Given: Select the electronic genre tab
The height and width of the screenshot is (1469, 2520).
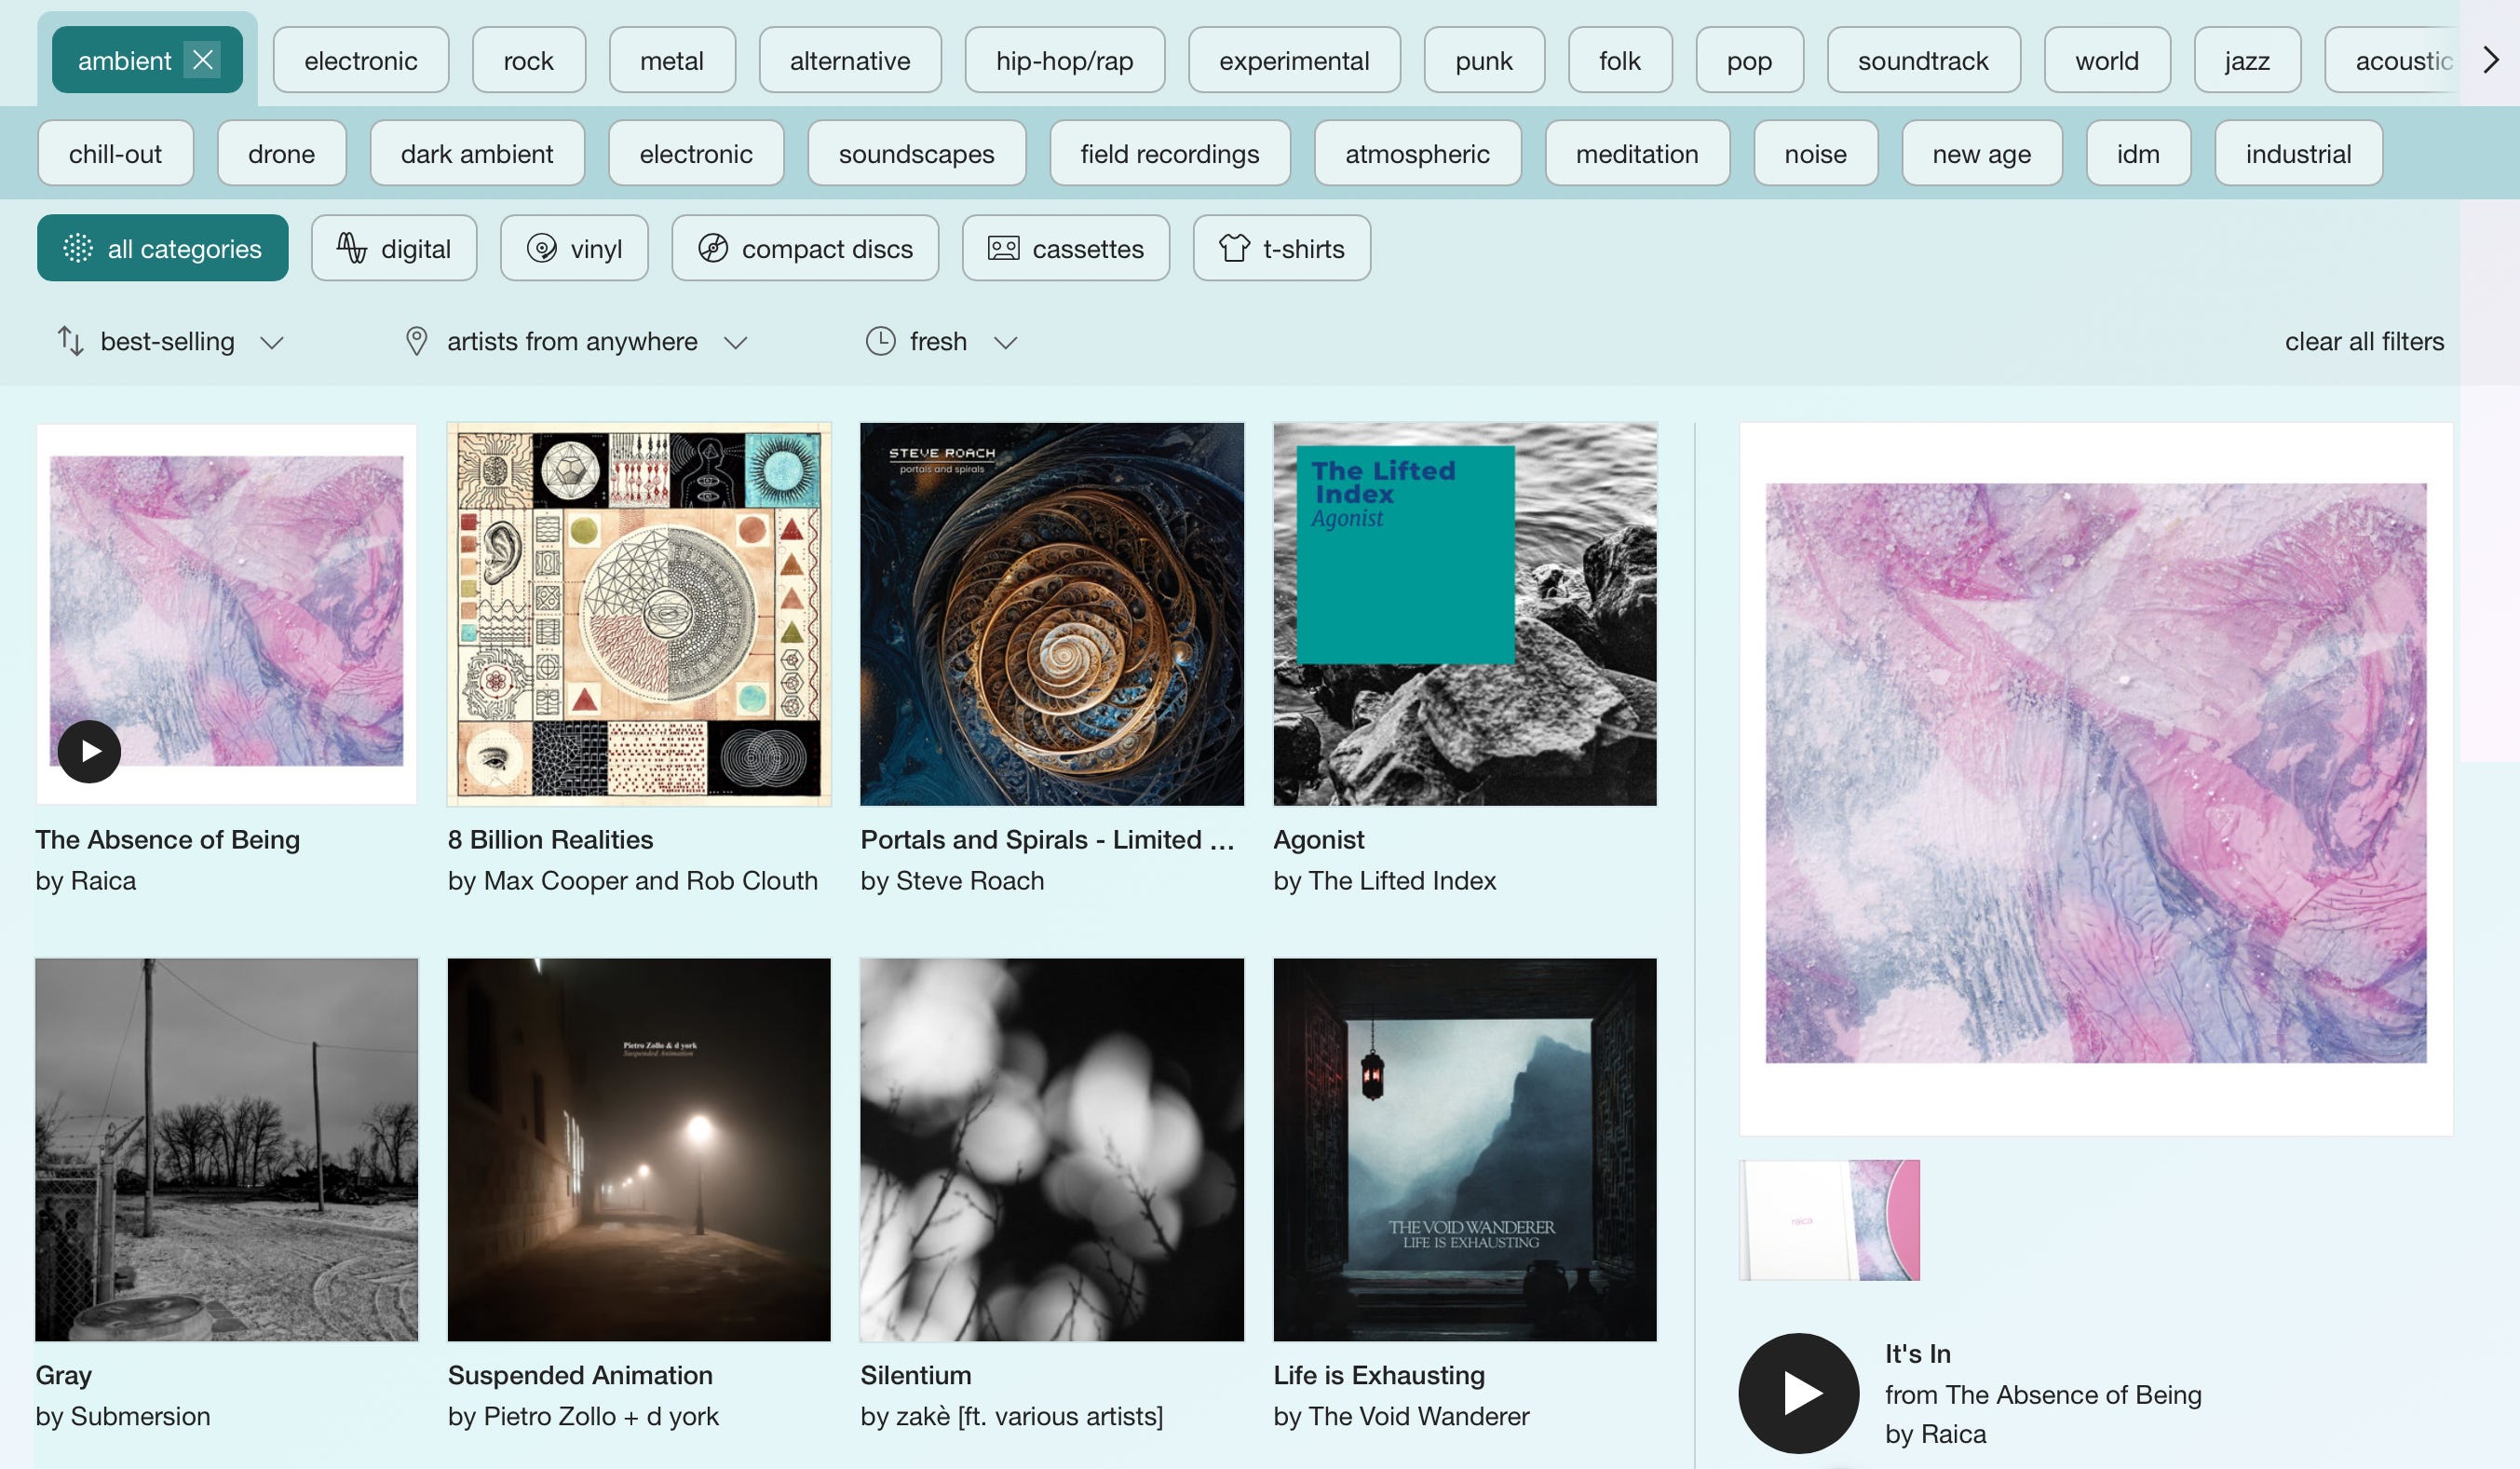Looking at the screenshot, I should [x=360, y=61].
